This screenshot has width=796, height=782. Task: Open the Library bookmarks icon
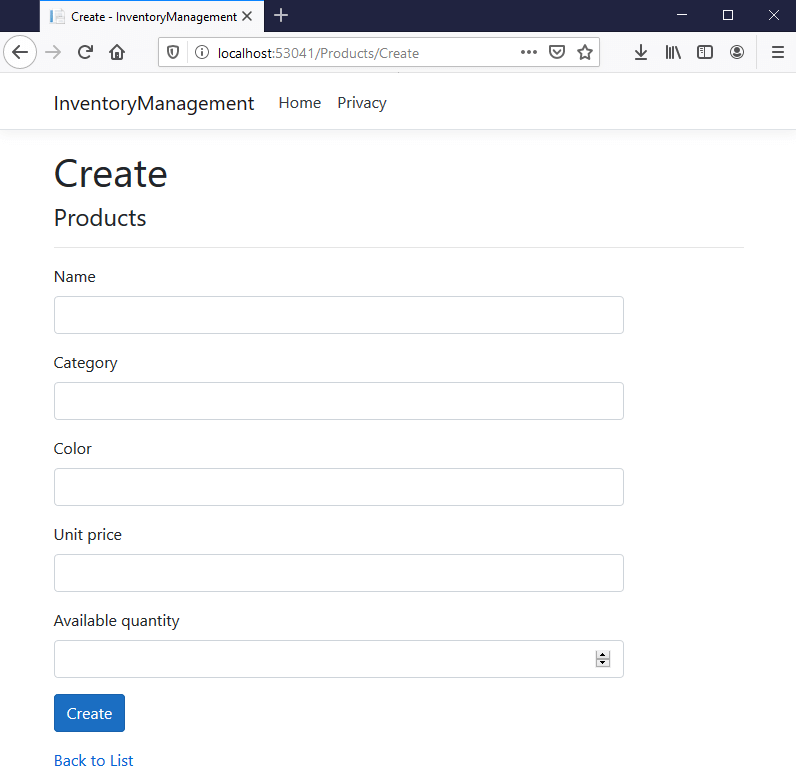coord(673,53)
